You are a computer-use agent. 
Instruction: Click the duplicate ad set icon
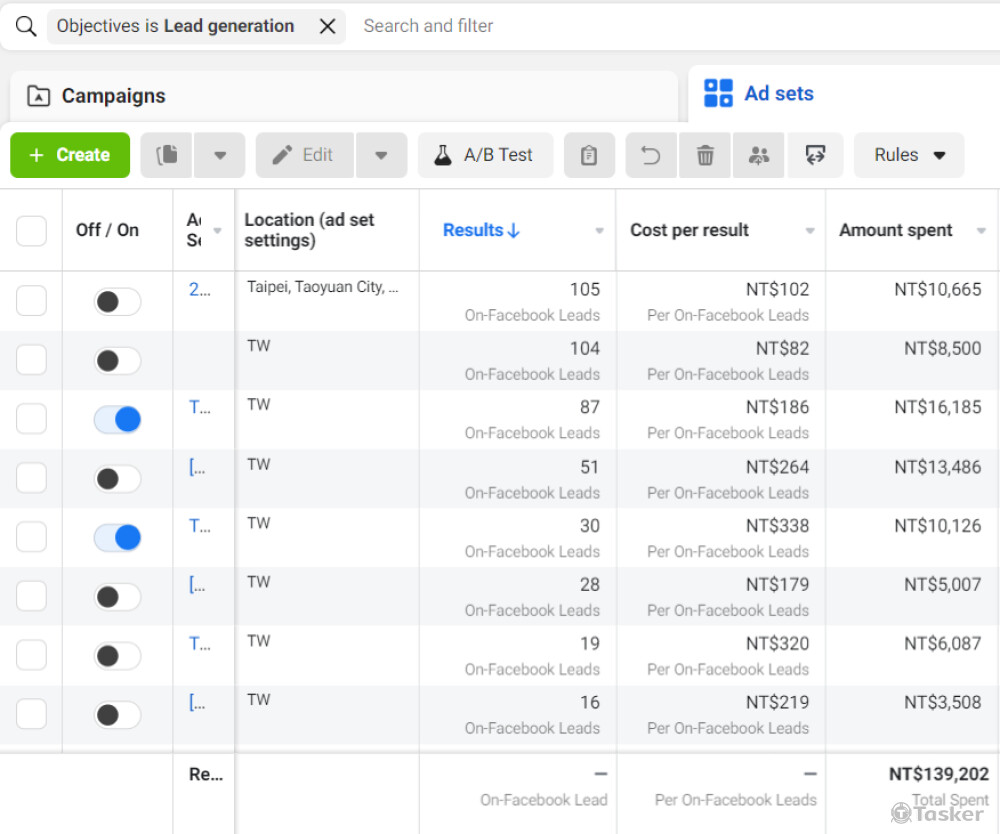point(167,155)
